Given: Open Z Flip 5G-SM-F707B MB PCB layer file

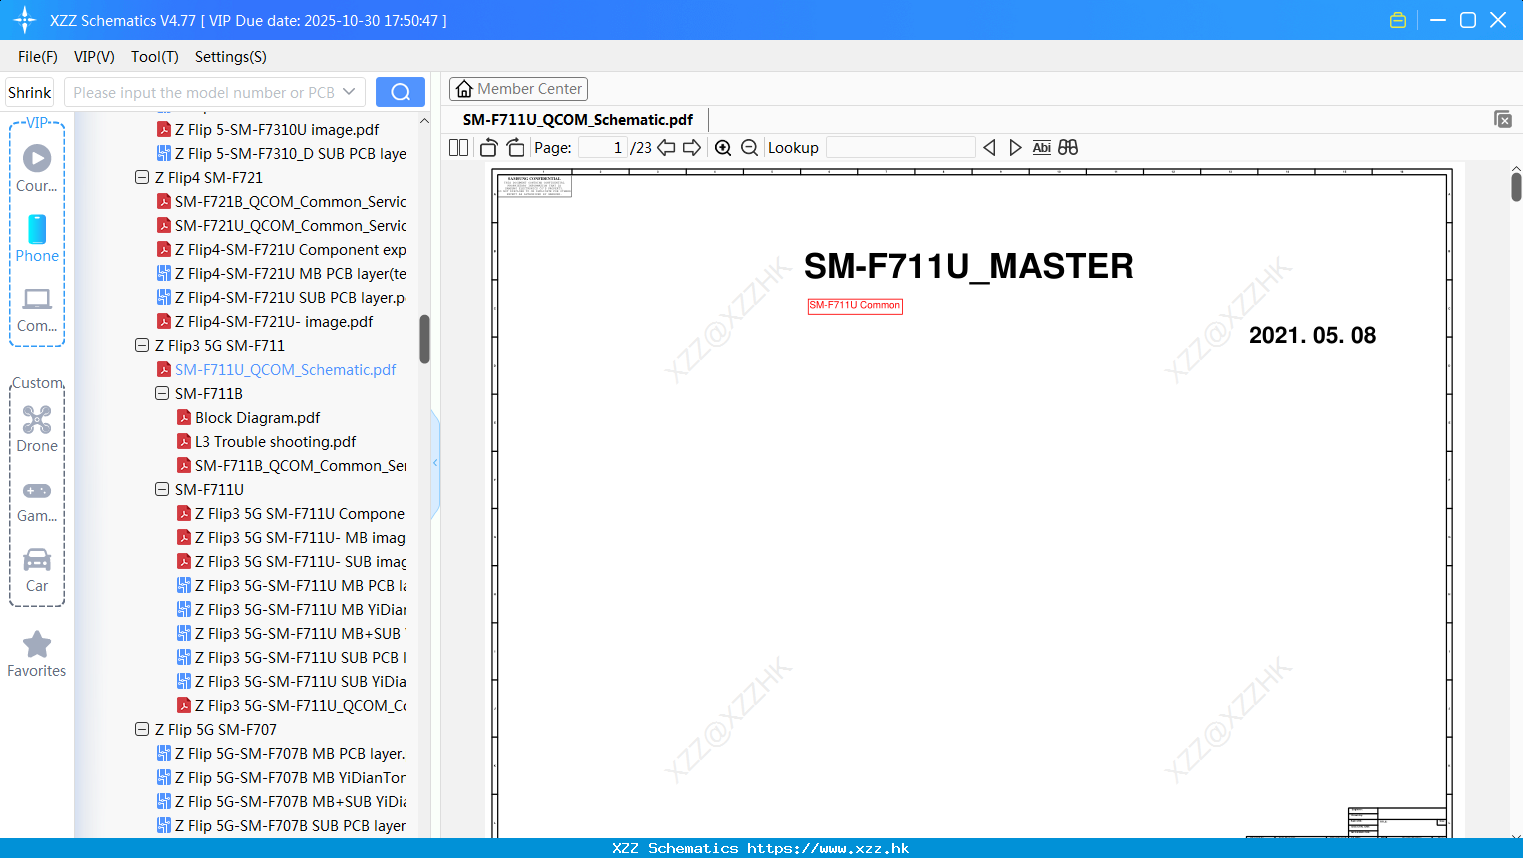Looking at the screenshot, I should pyautogui.click(x=282, y=753).
